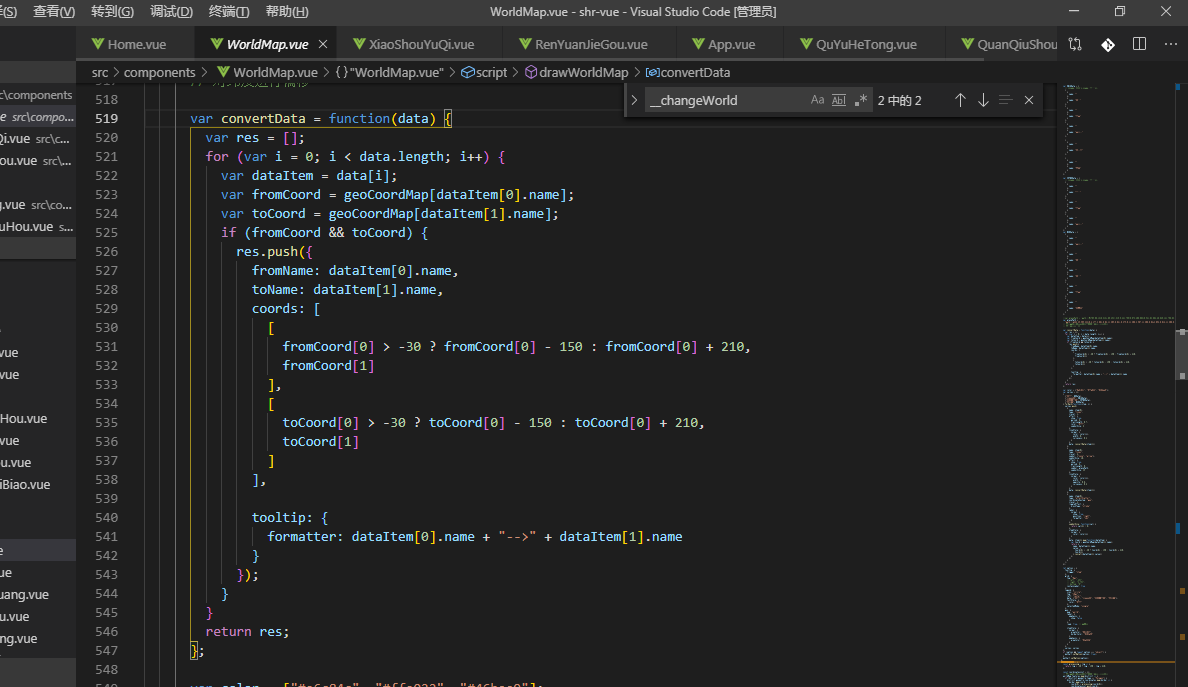Click the script cube icon in breadcrumb

pos(467,72)
